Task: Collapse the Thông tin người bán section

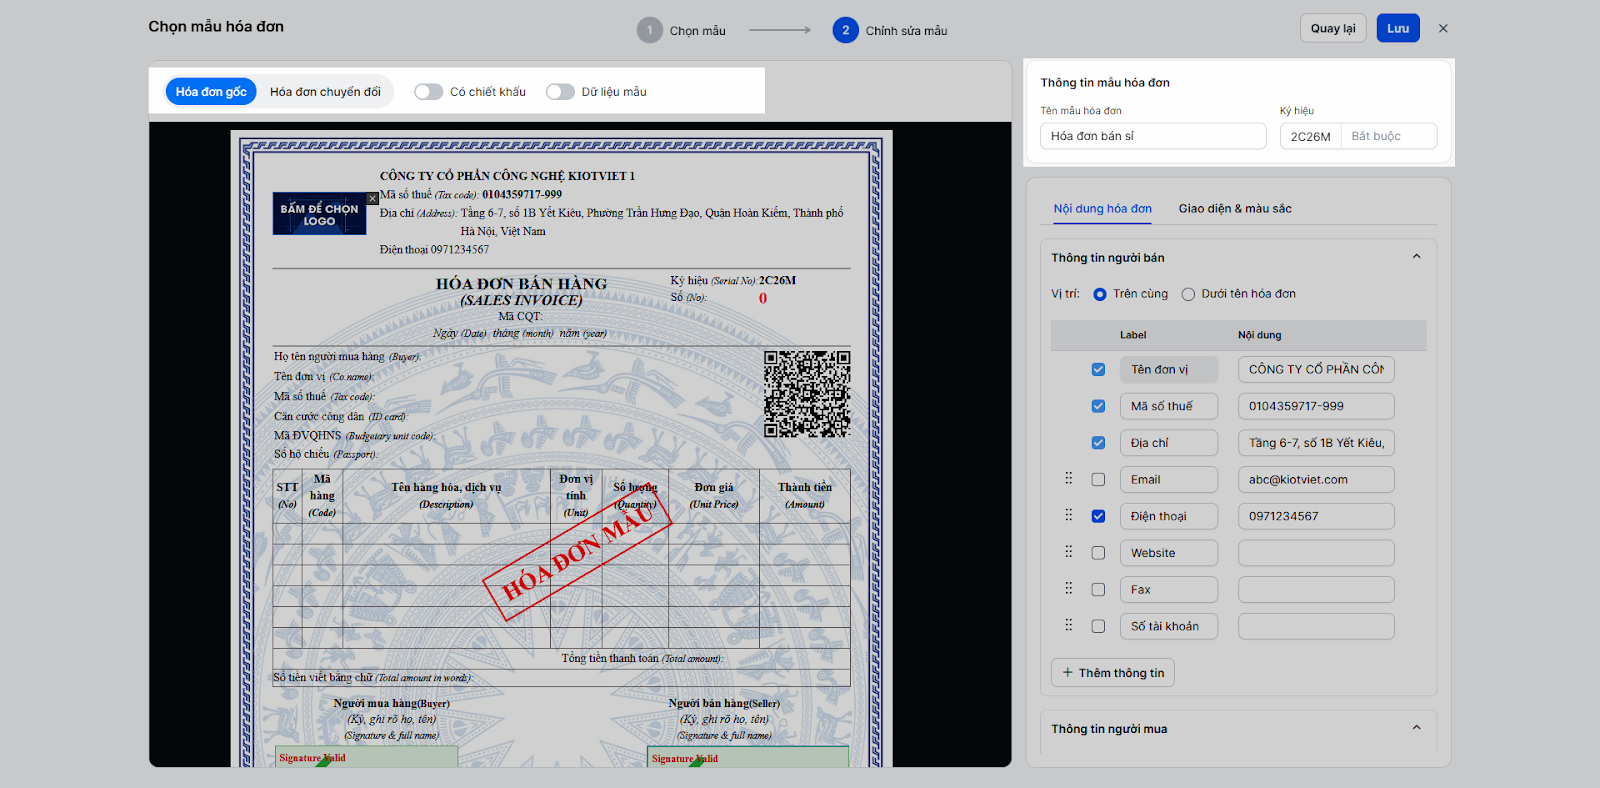Action: pos(1416,257)
